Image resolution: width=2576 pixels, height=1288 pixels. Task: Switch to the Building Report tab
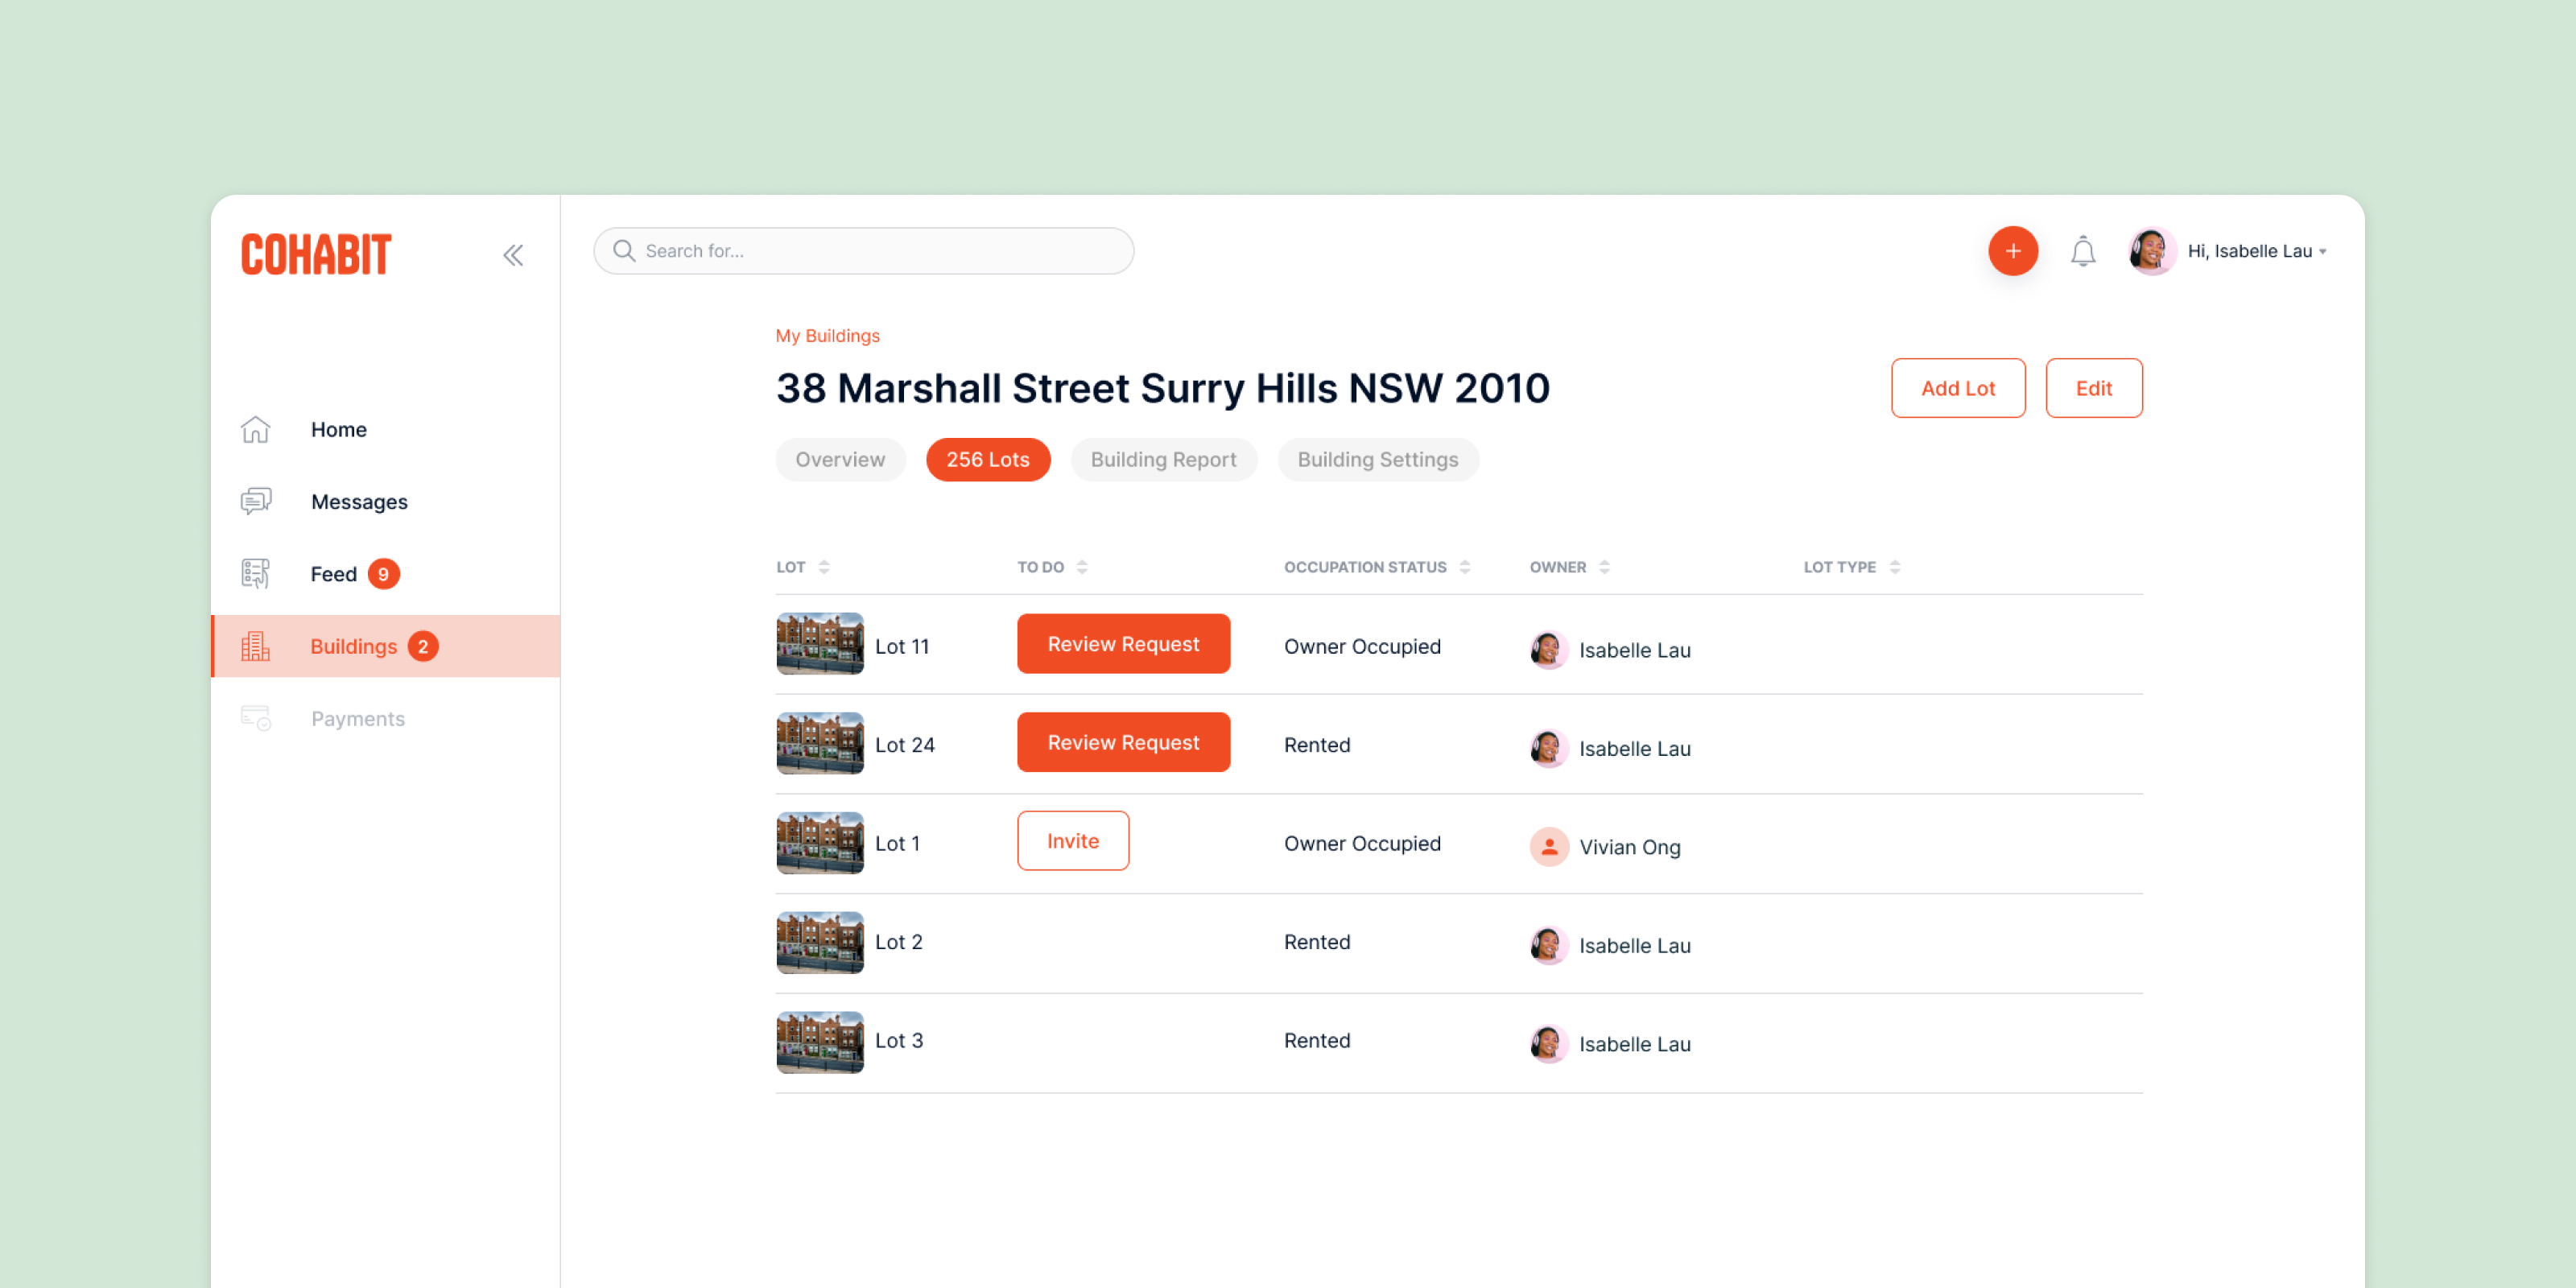(1163, 459)
